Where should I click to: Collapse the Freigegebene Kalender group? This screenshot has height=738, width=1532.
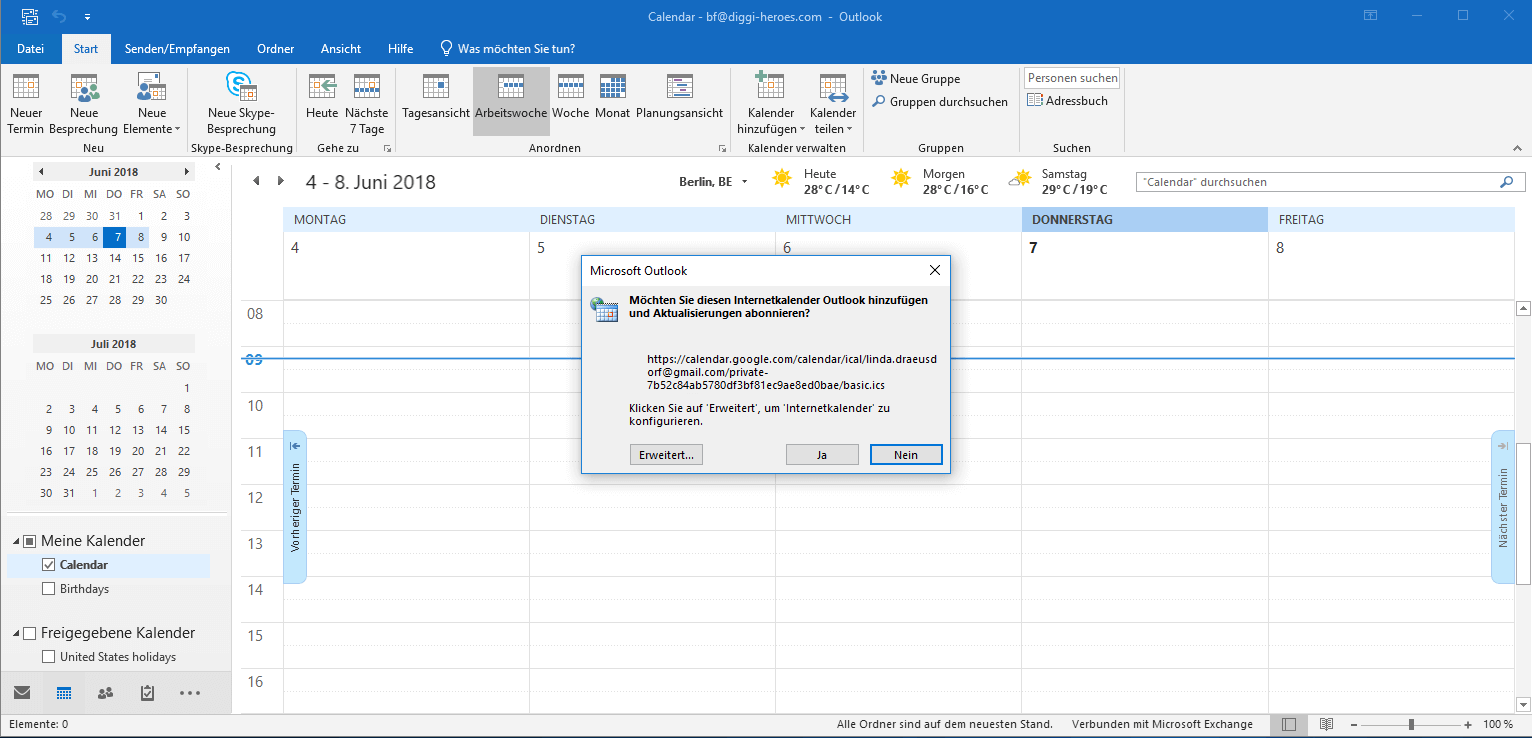tap(16, 633)
